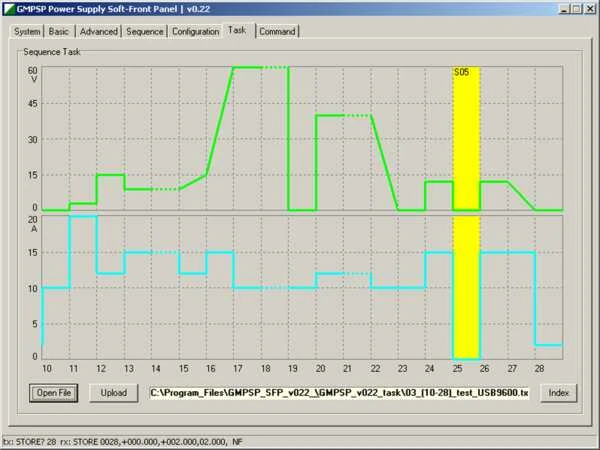The height and width of the screenshot is (450, 600).
Task: Switch to the Command tab
Action: pos(277,31)
